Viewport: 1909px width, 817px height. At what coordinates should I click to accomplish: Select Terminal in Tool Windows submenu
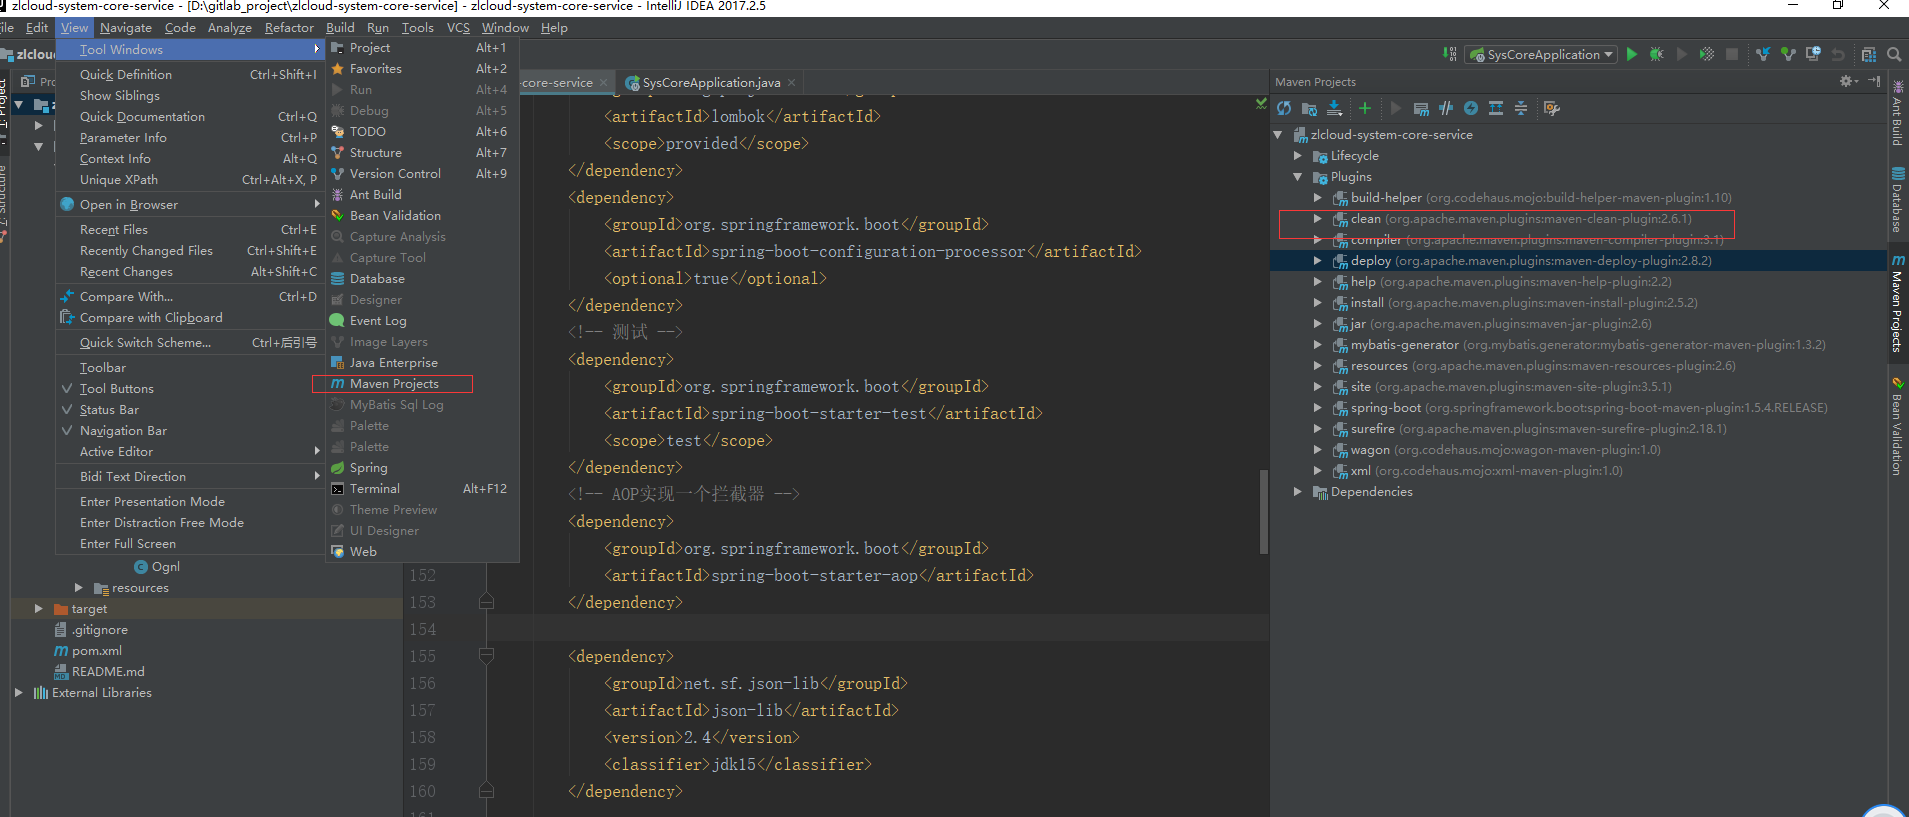[422, 489]
